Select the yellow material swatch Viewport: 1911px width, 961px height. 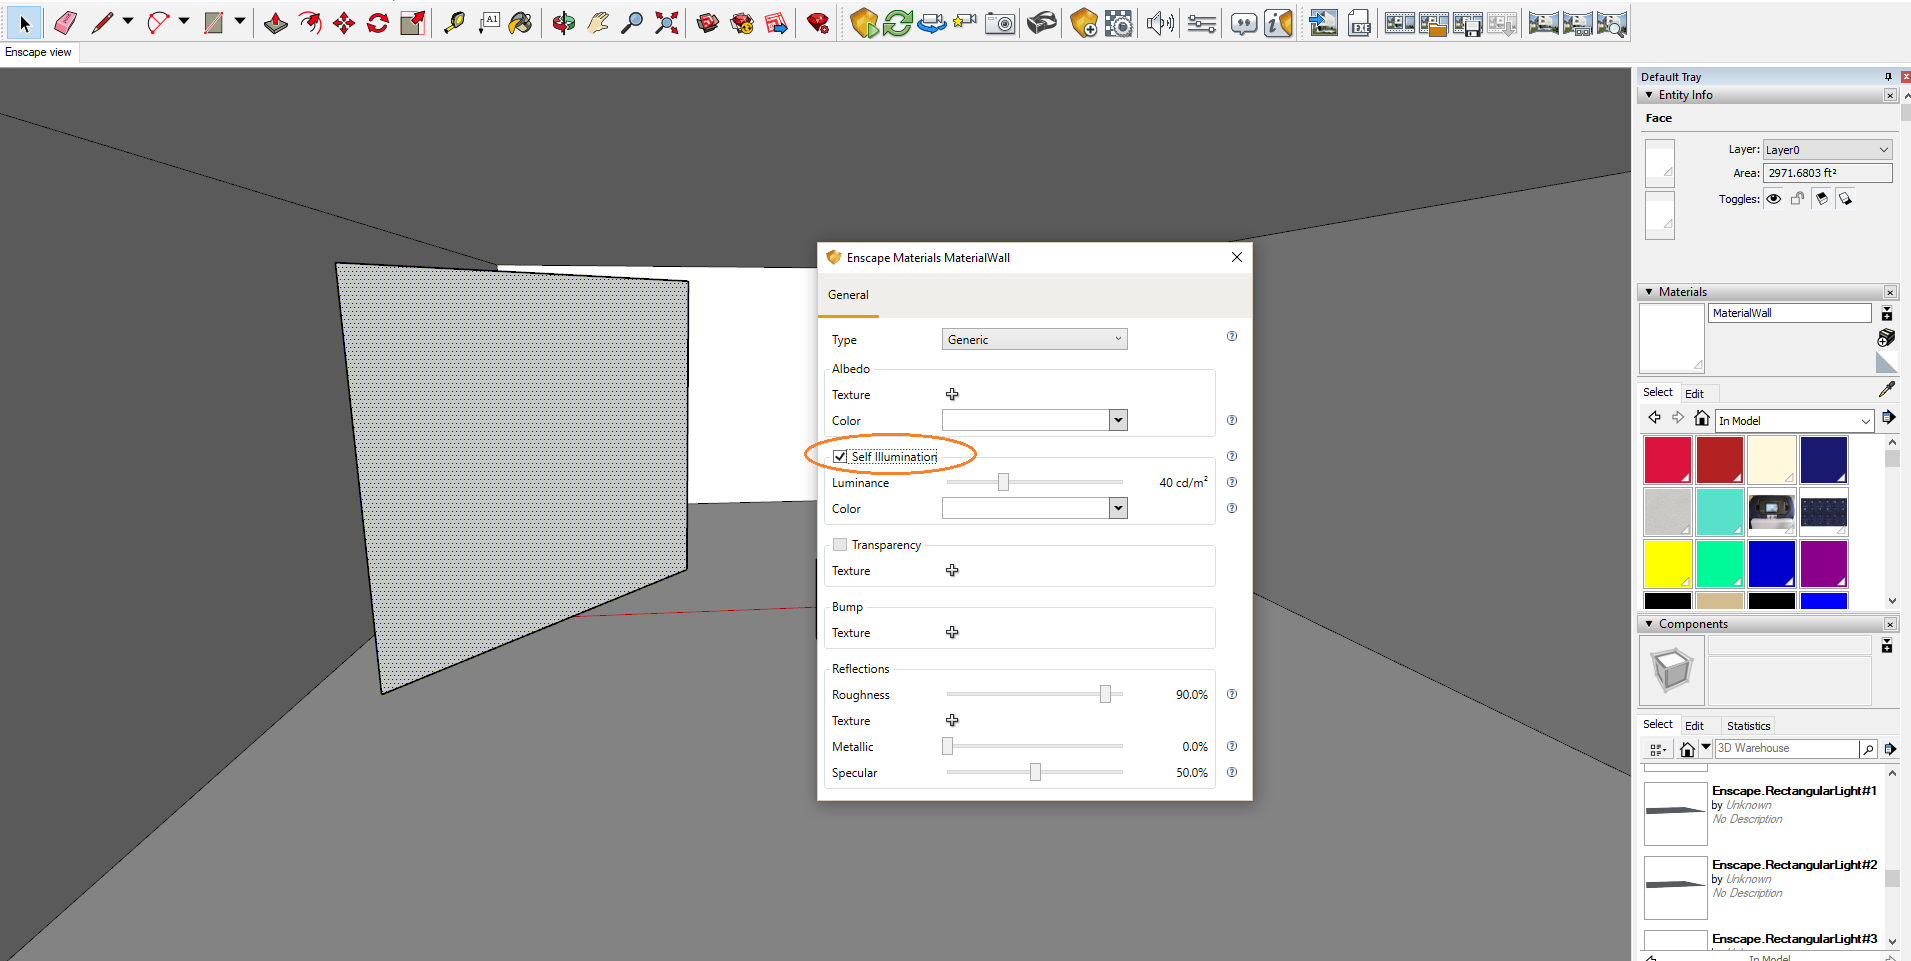[1667, 564]
